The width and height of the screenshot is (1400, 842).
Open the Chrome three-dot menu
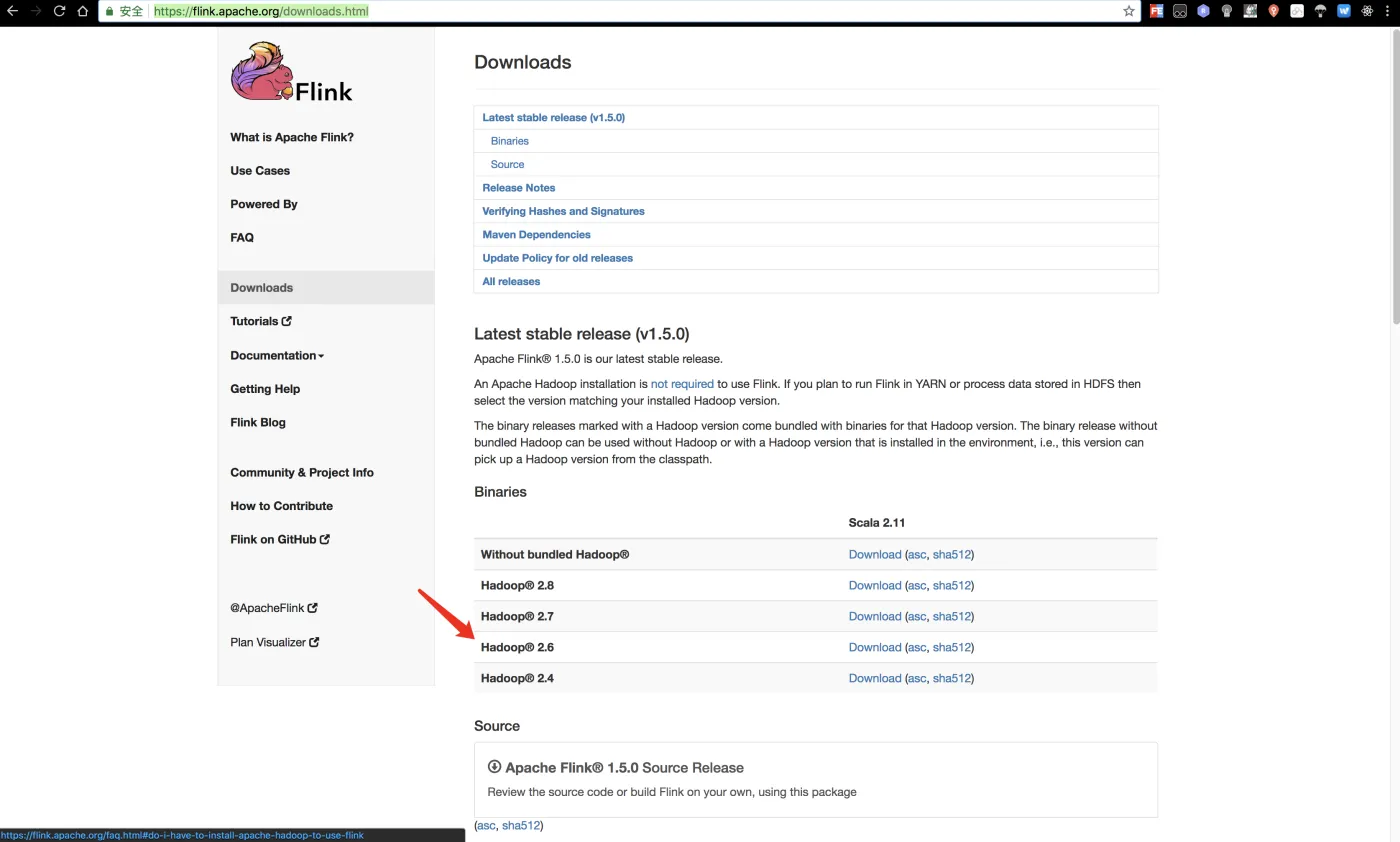1389,11
